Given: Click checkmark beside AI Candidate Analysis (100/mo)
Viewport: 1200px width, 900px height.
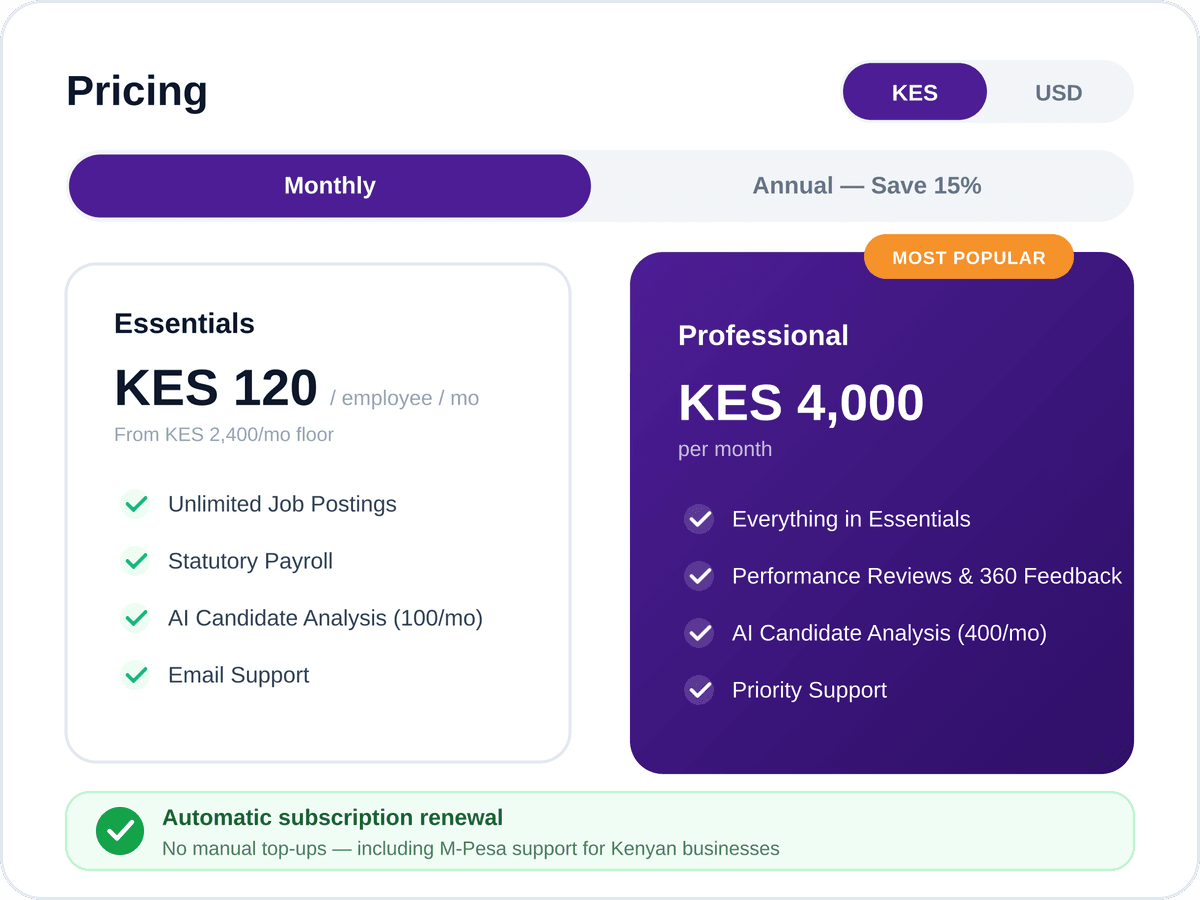Looking at the screenshot, I should click(135, 618).
